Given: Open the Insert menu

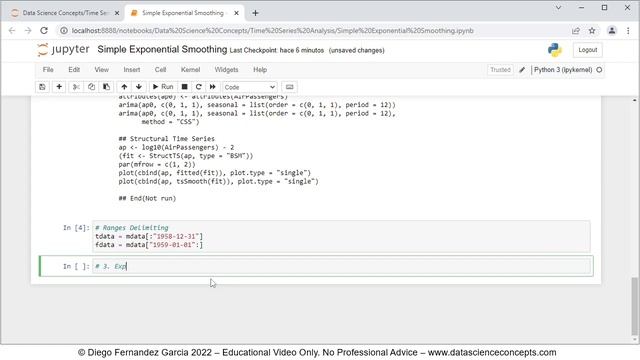Looking at the screenshot, I should tap(131, 70).
